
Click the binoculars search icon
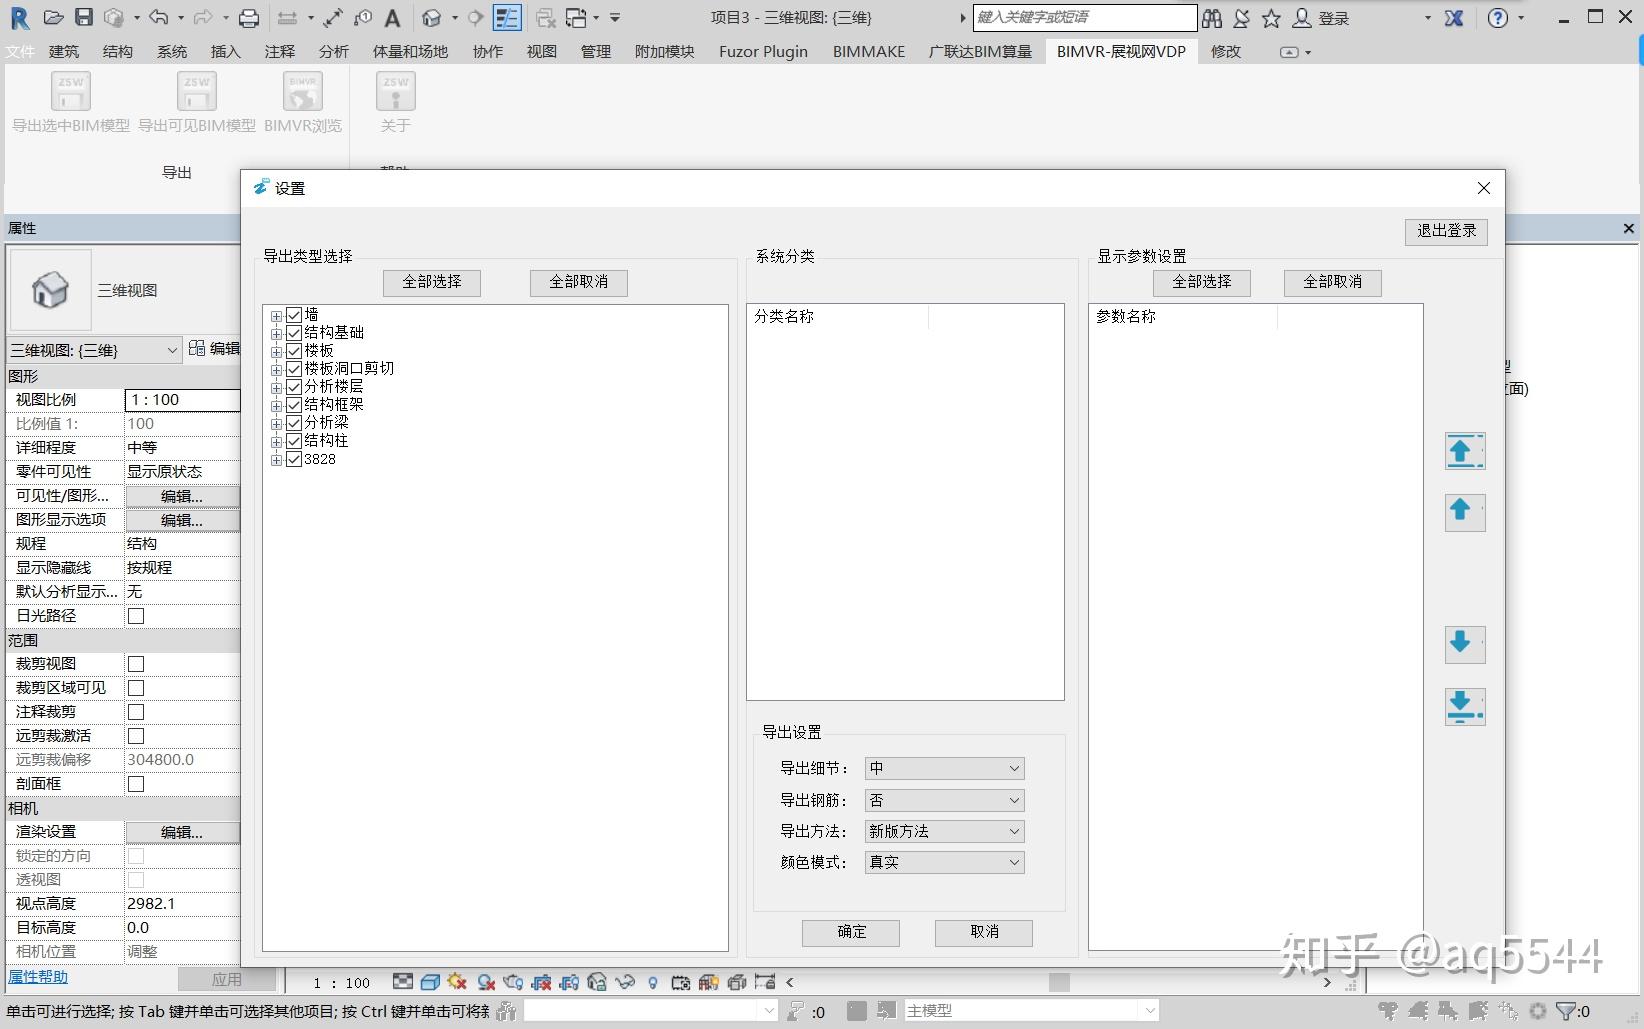[1212, 18]
